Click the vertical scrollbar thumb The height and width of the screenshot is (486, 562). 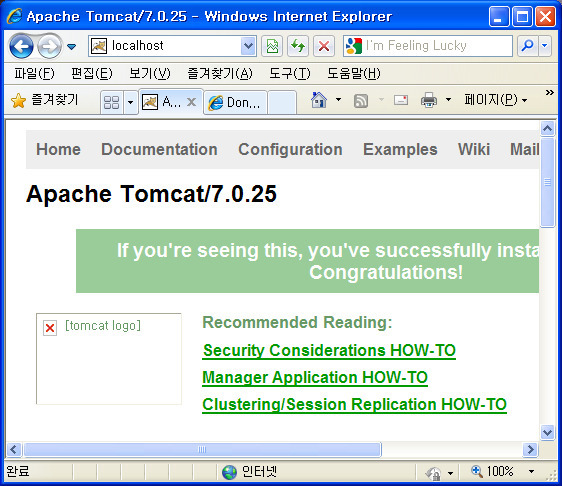[x=547, y=182]
